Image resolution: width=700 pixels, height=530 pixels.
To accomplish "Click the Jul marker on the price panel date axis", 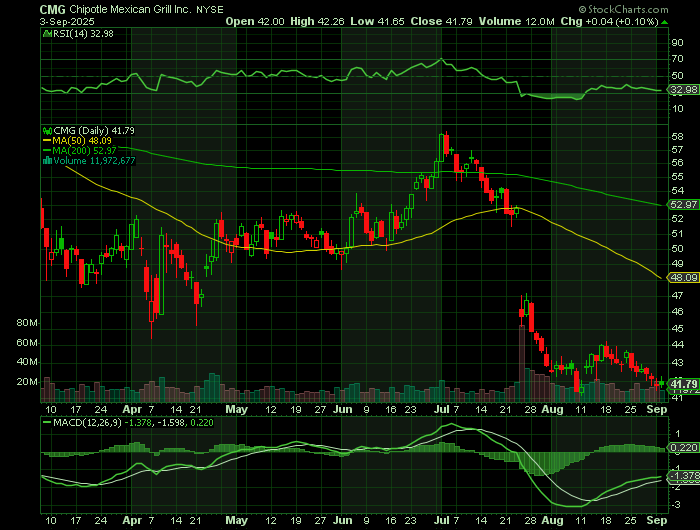I will [x=441, y=409].
